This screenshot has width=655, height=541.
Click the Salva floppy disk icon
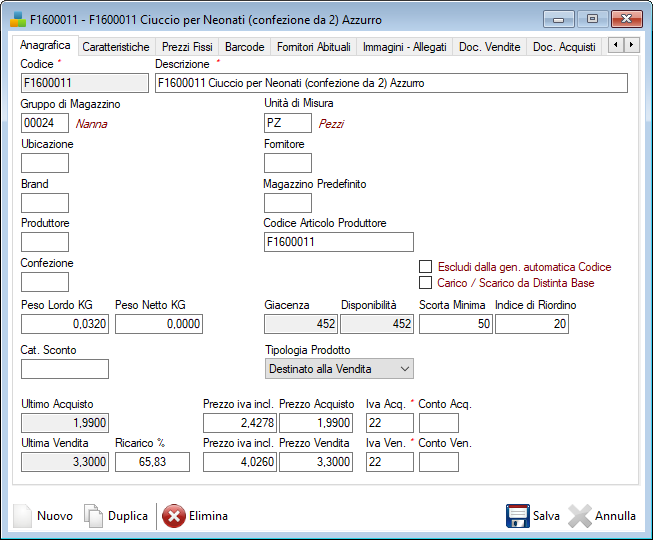click(x=517, y=516)
